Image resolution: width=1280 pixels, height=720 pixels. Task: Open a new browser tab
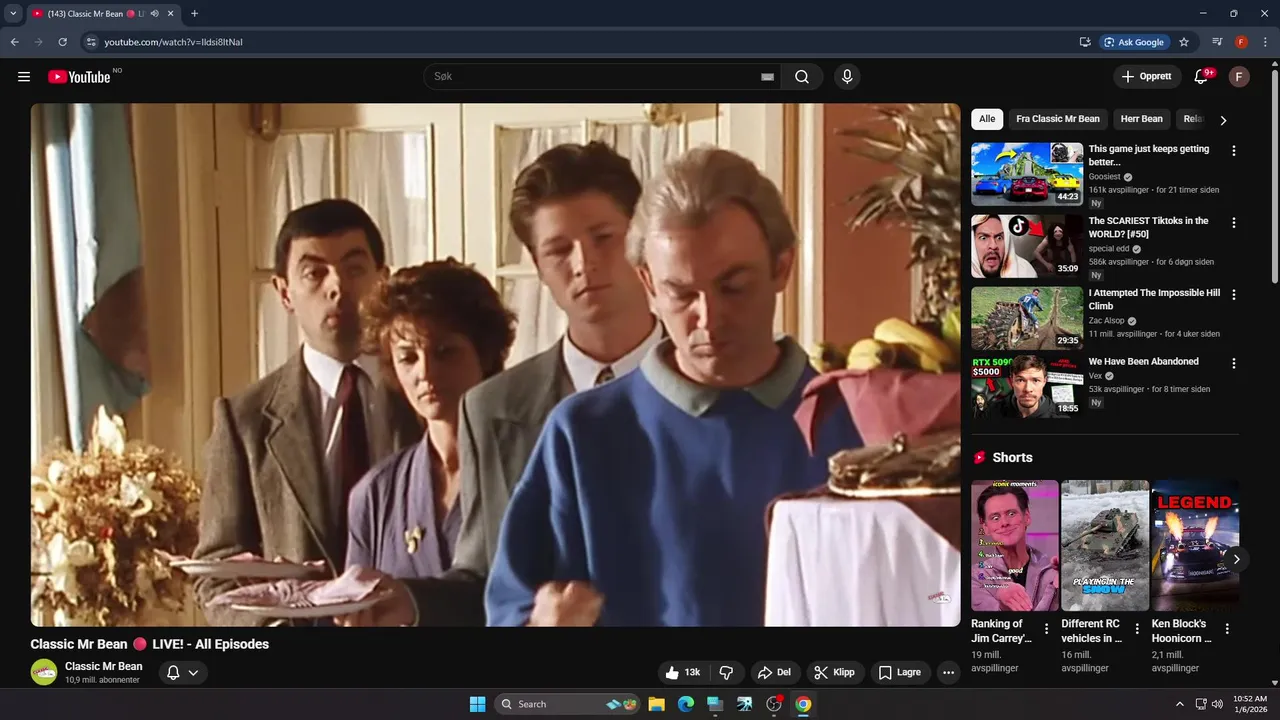[x=194, y=14]
